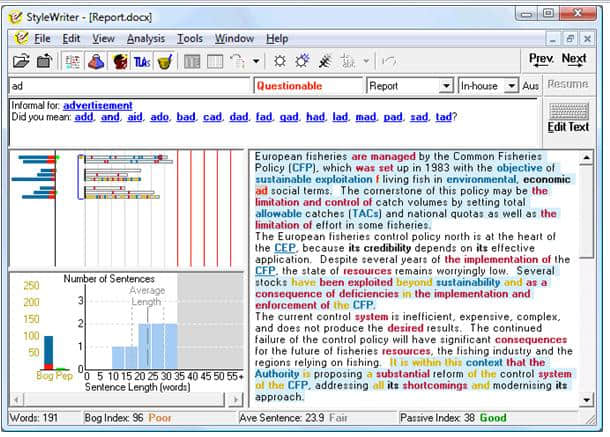Open the Edit menu
Viewport: 610px width, 437px height.
click(71, 39)
